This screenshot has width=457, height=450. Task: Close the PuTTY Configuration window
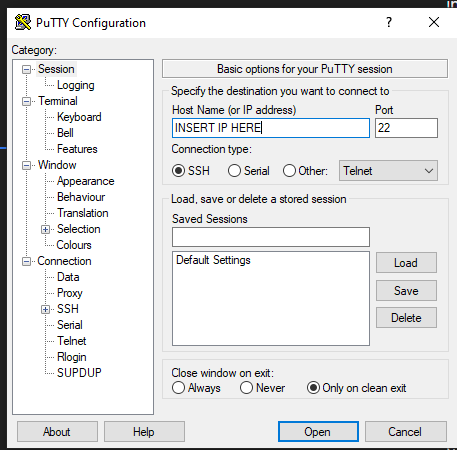(434, 22)
